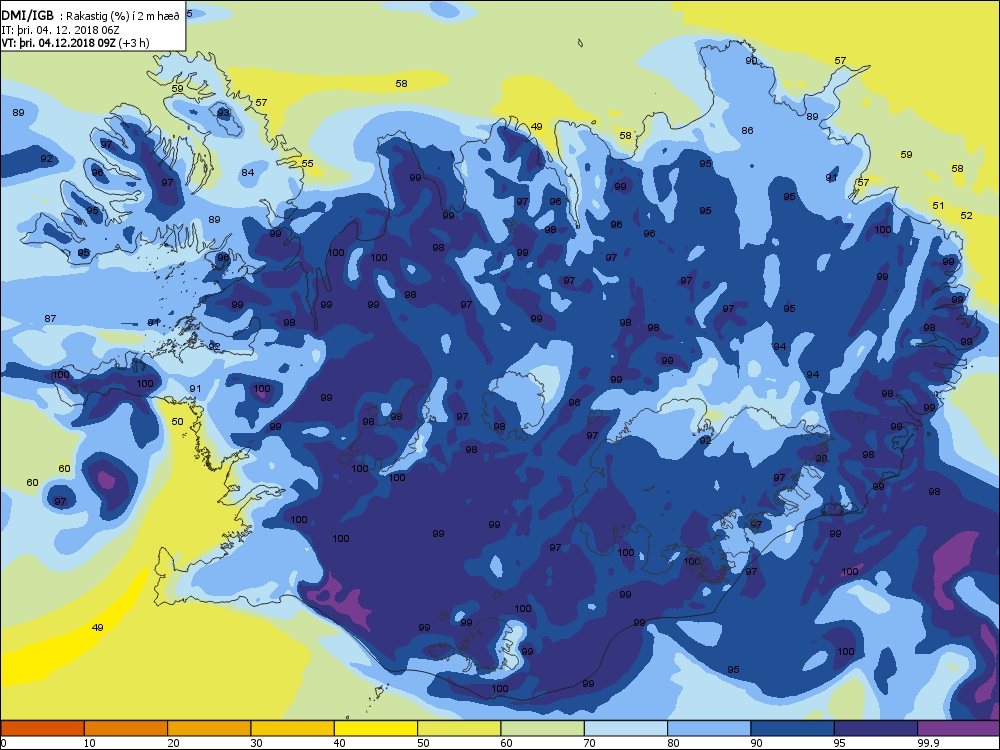
Task: Select the pale yellow 50–60 legend swatch
Action: tap(459, 728)
